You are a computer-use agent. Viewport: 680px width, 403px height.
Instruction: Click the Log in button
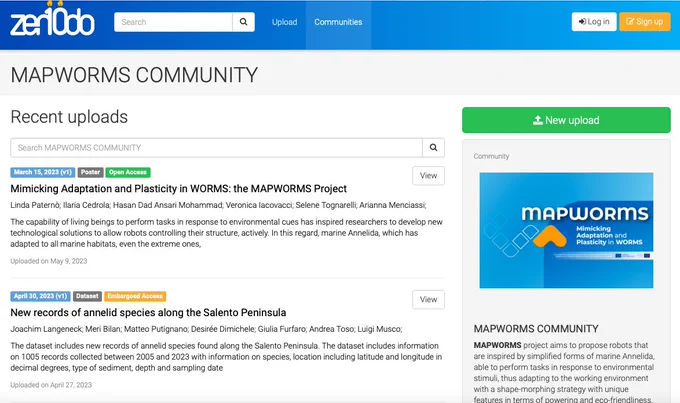[x=594, y=22]
